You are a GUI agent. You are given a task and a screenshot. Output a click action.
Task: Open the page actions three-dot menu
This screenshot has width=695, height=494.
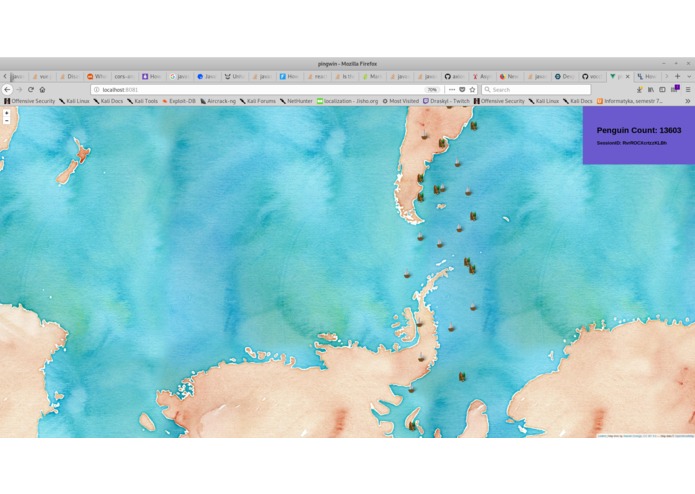tap(452, 89)
